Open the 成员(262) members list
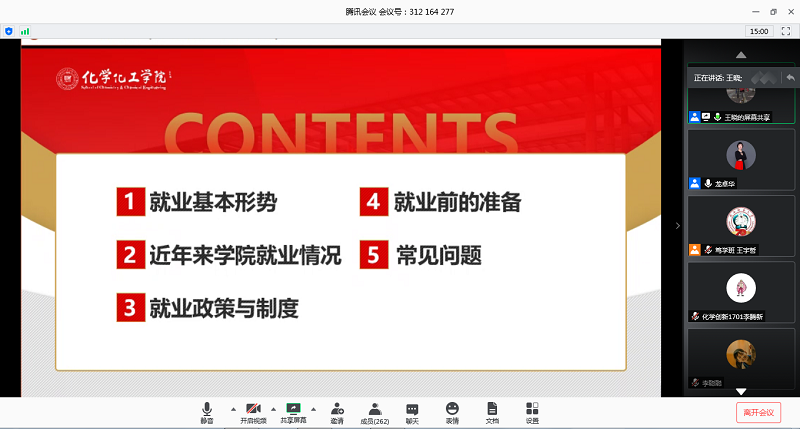800x429 pixels. coord(374,412)
